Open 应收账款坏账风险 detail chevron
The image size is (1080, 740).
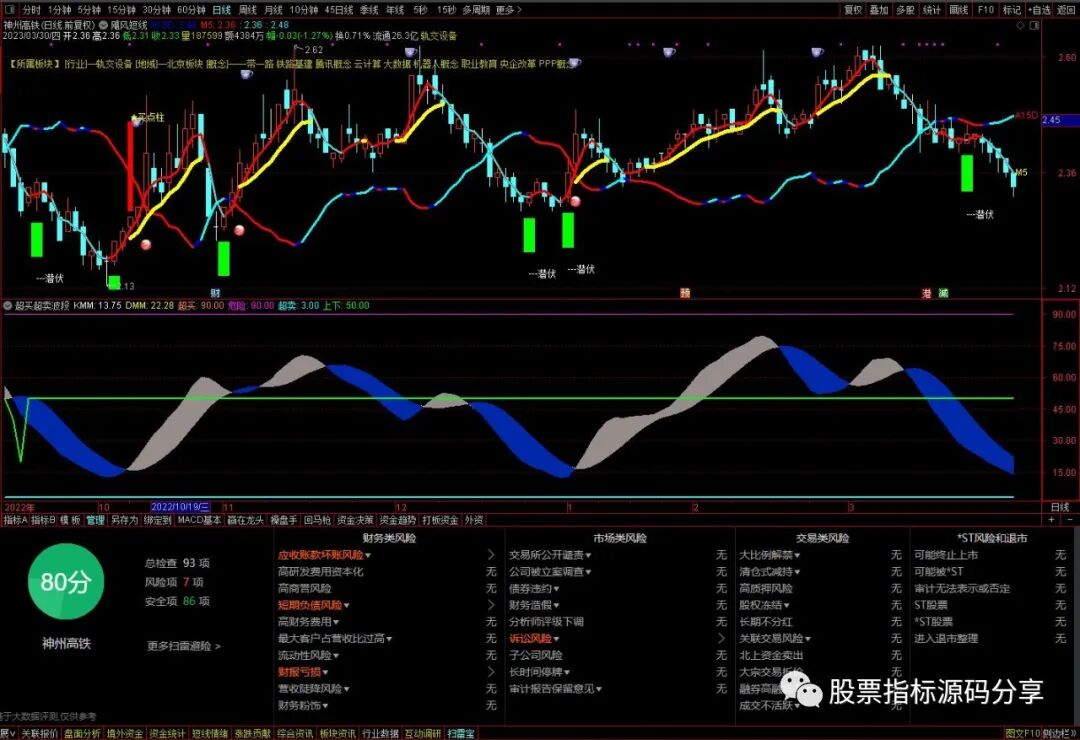point(491,555)
